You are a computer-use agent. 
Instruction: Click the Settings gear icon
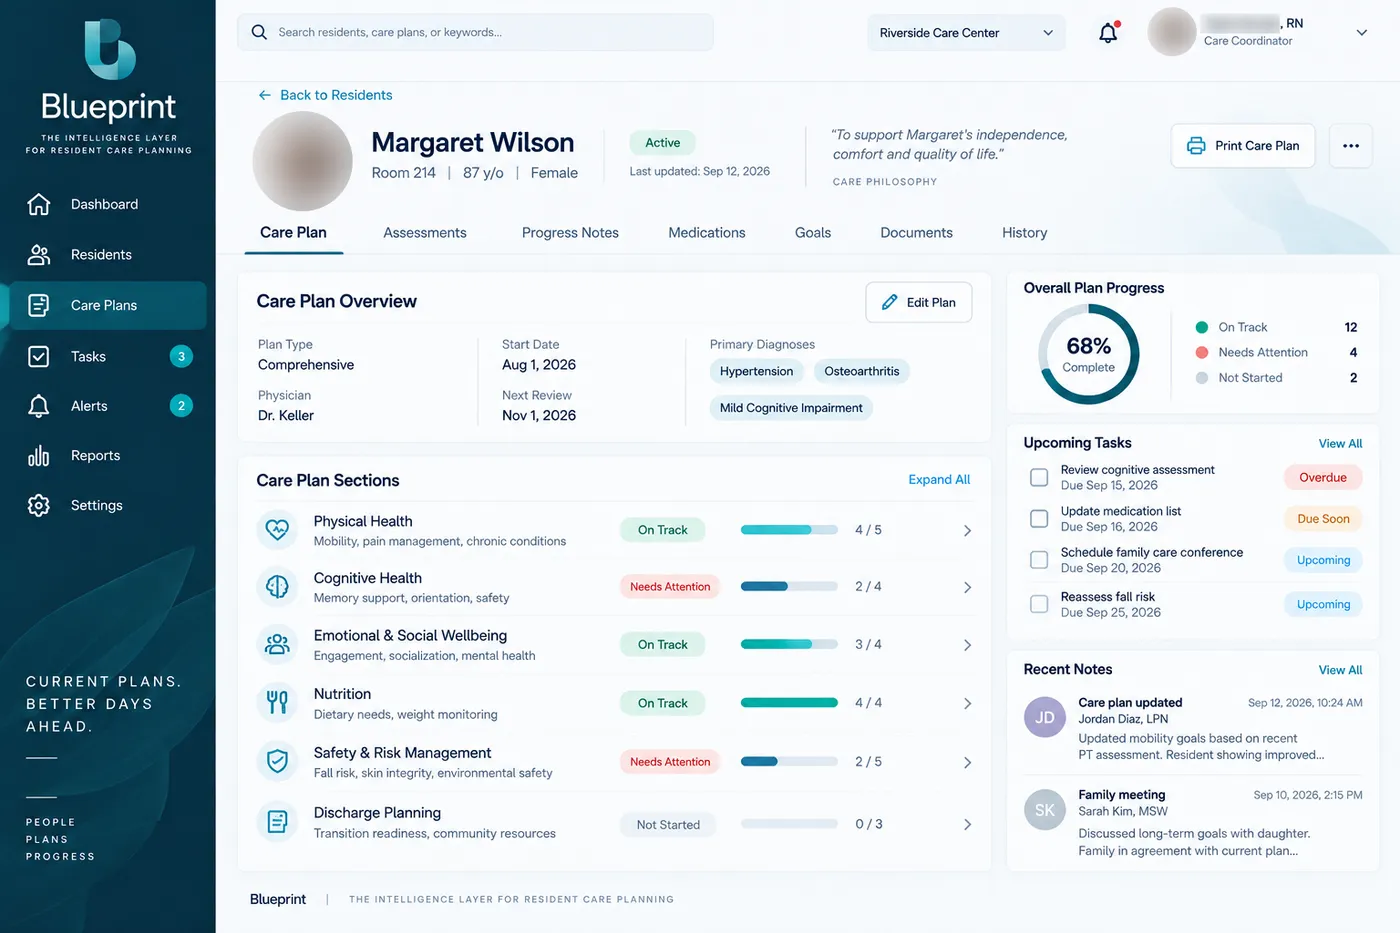click(39, 505)
